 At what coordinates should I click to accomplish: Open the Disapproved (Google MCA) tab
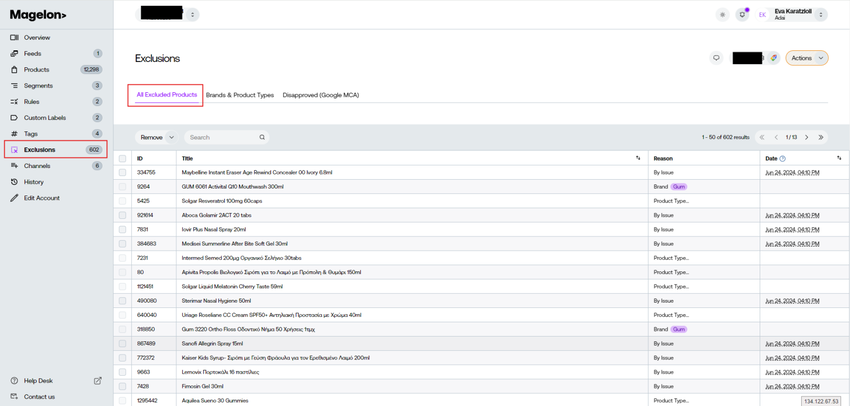321,95
